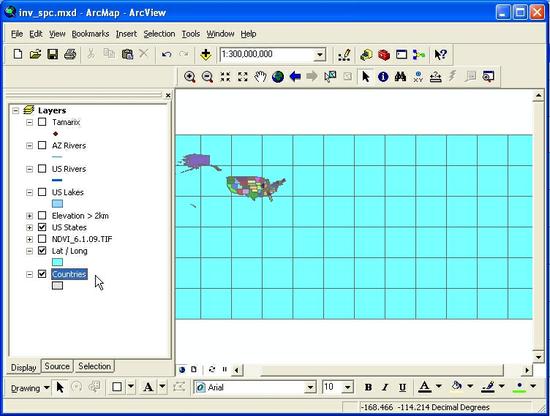Uncheck the Countries layer
550x416 pixels.
point(42,274)
